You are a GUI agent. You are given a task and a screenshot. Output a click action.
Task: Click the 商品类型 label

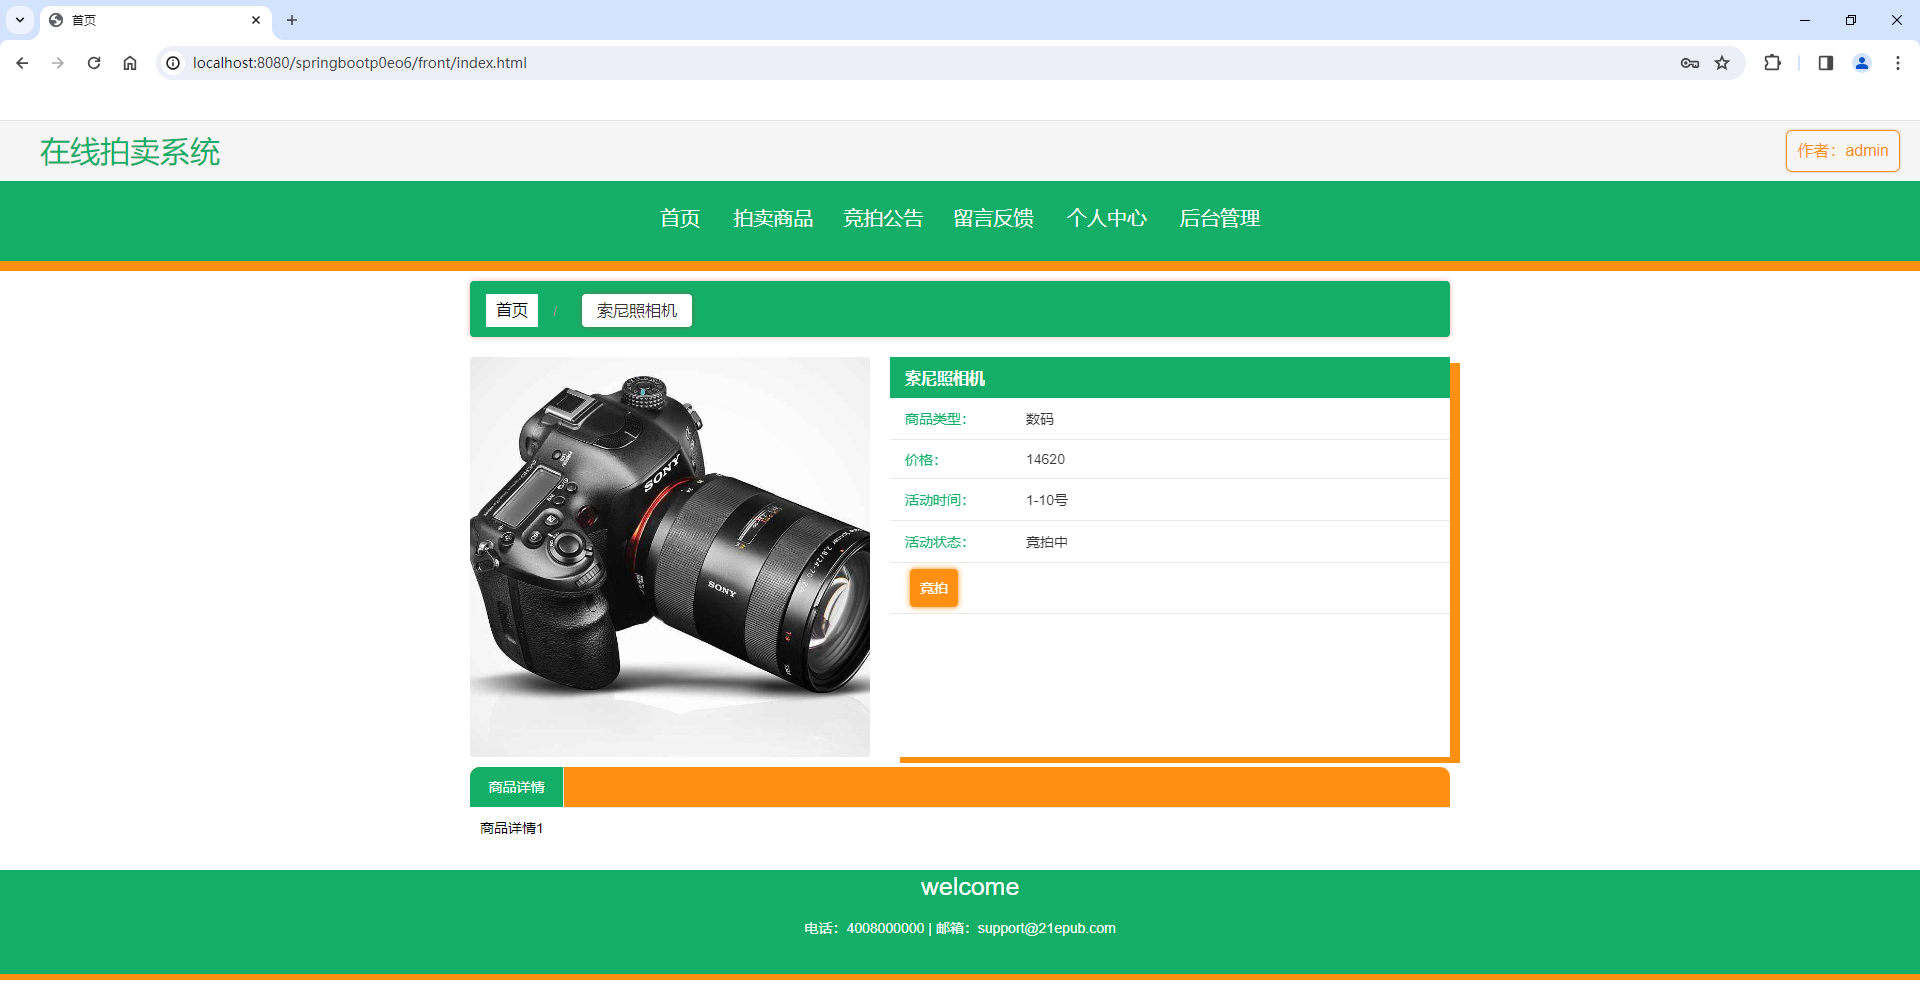[x=936, y=419]
